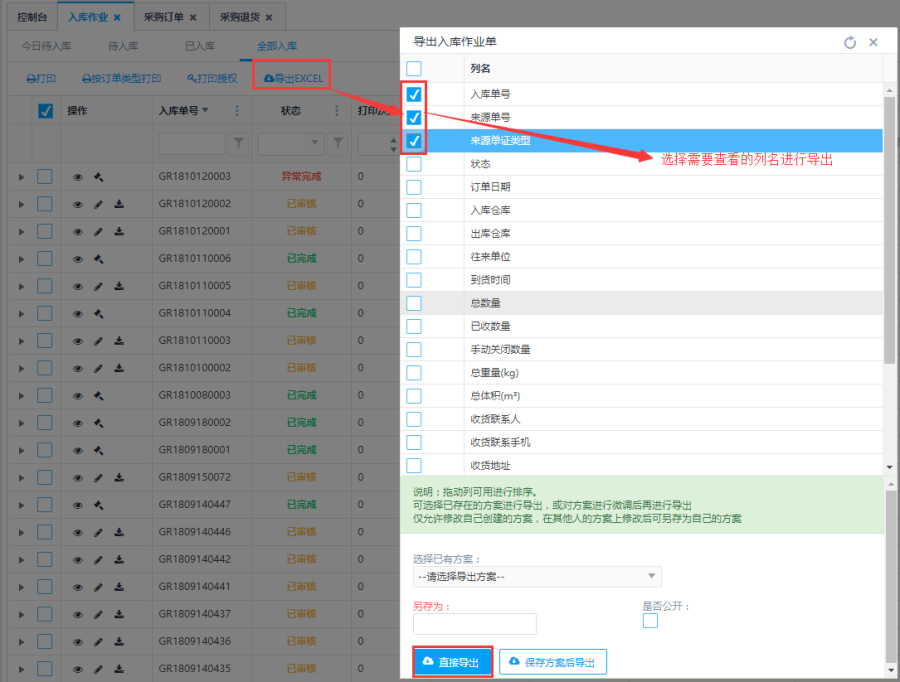The height and width of the screenshot is (682, 900).
Task: Check the 订单日期 column checkbox
Action: coord(414,187)
